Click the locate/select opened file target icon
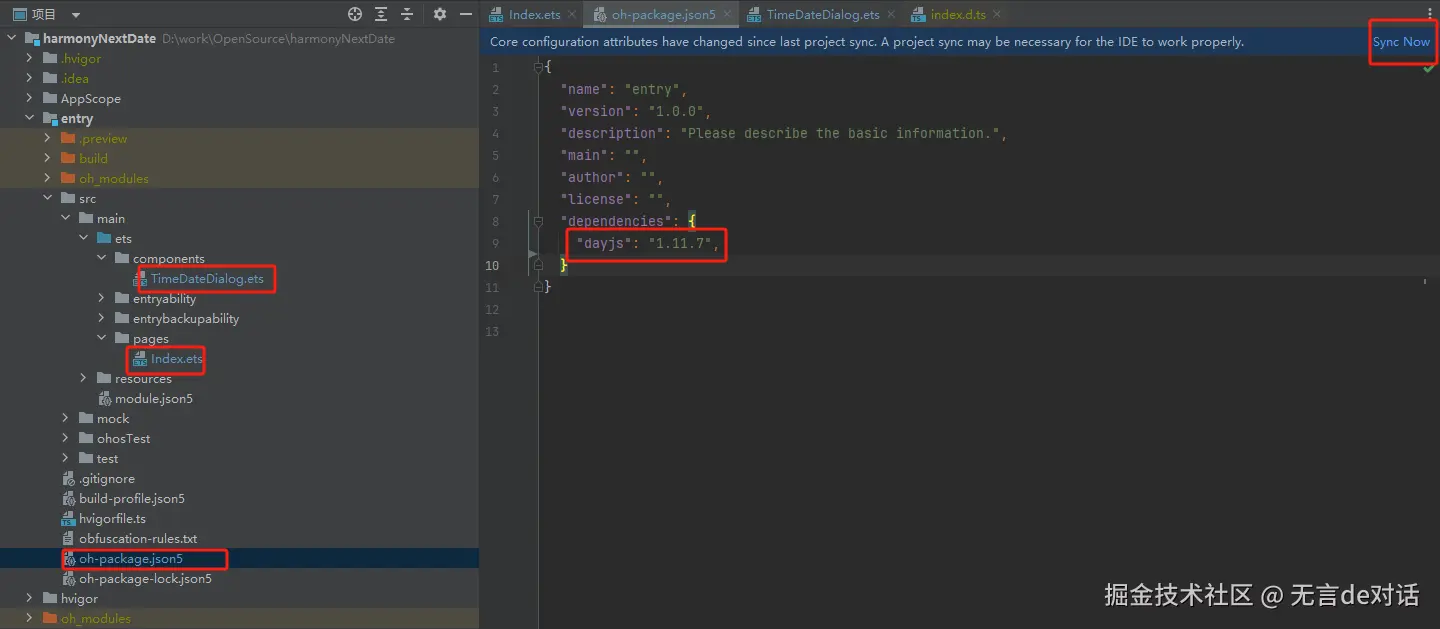This screenshot has width=1440, height=629. coord(354,14)
